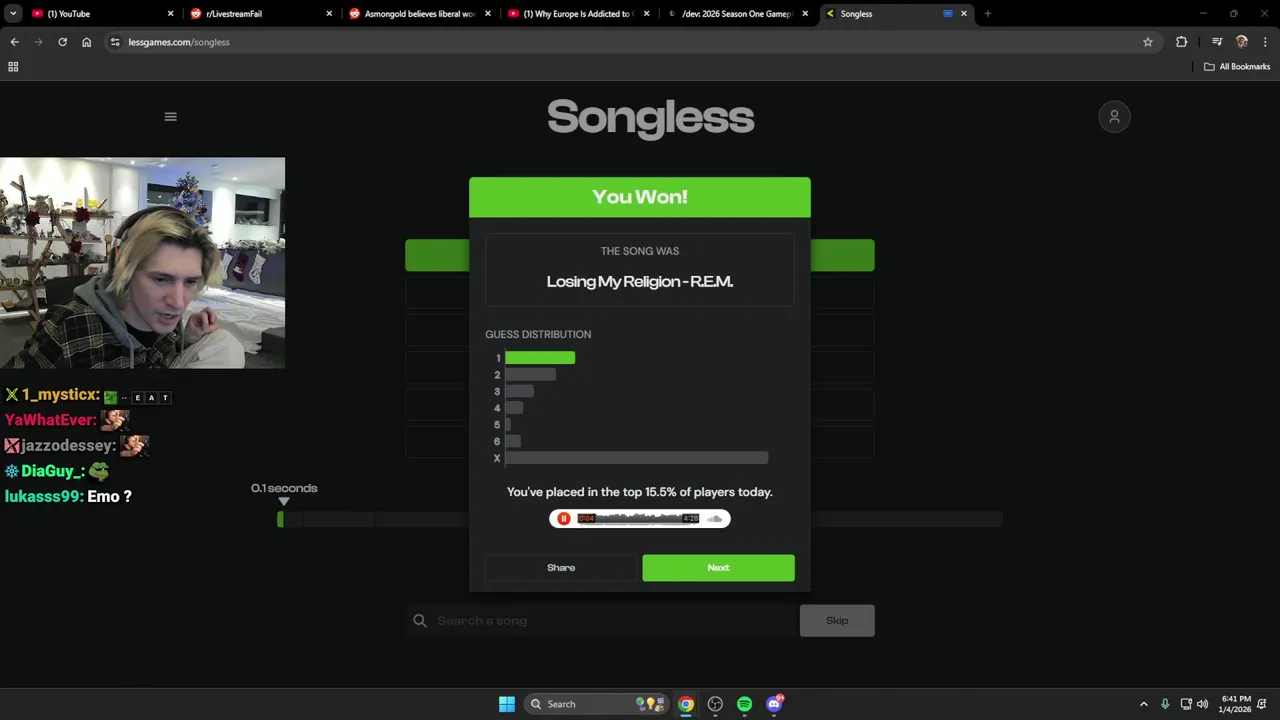The image size is (1280, 720).
Task: Open the apps grid in bookmarks bar
Action: [13, 67]
